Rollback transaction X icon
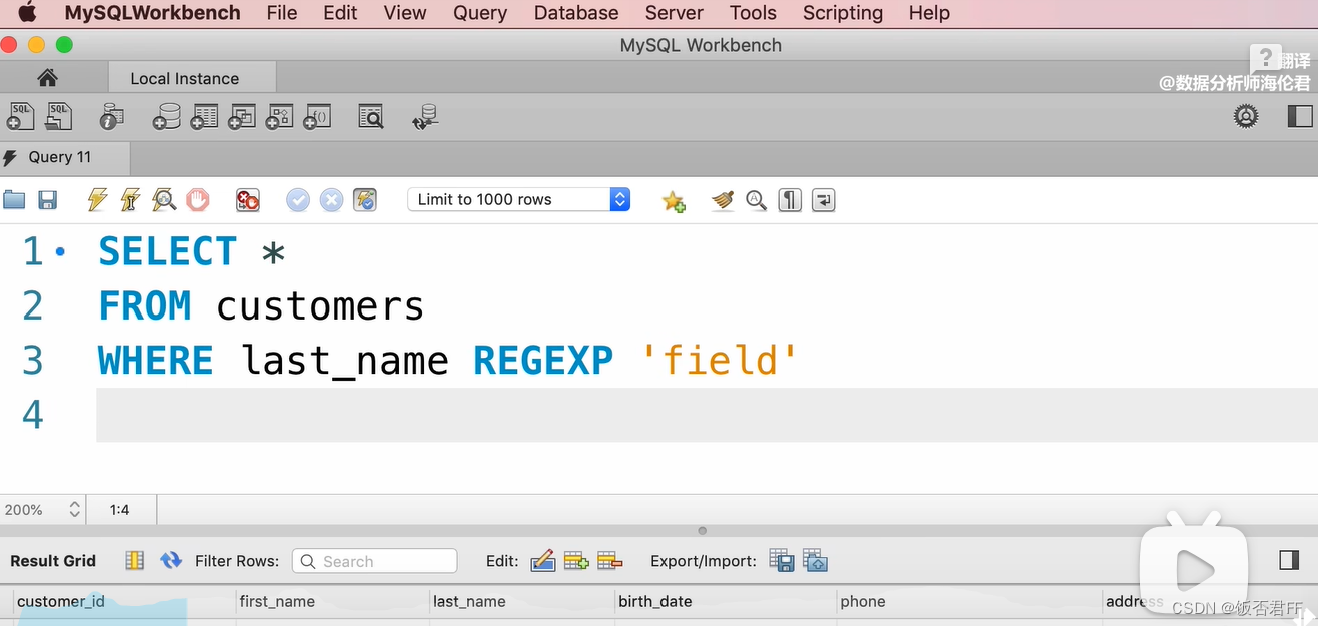1318x626 pixels. 332,200
